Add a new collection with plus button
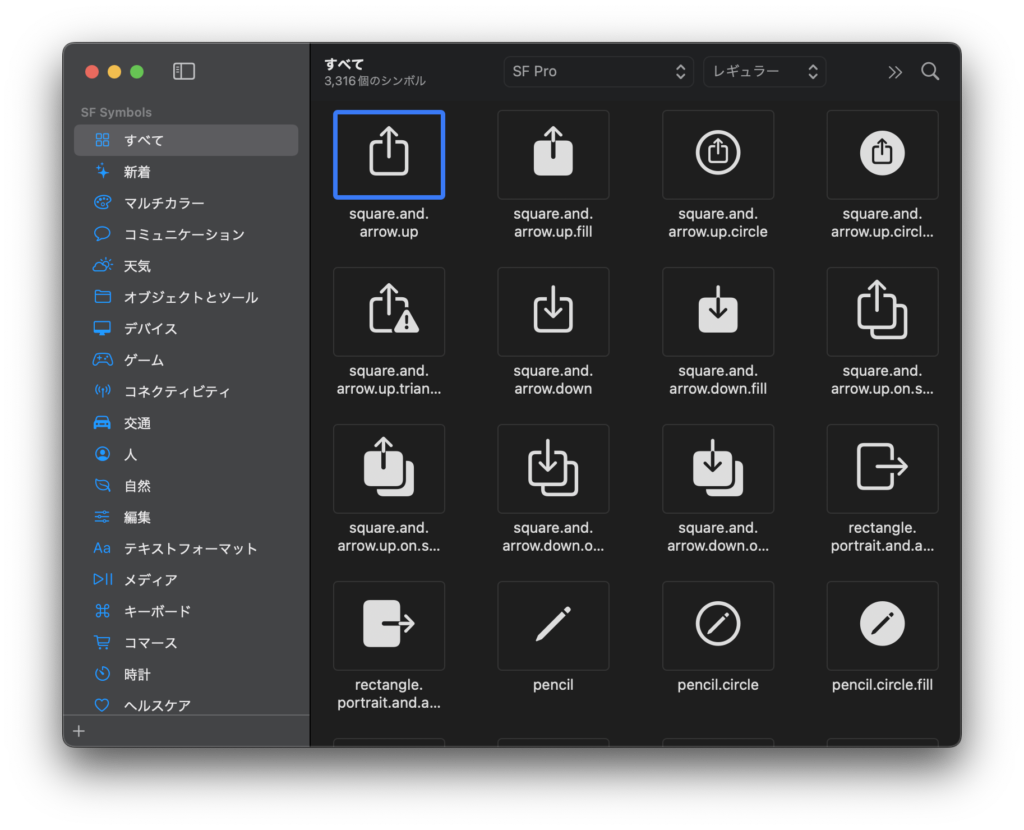The image size is (1024, 830). (79, 731)
